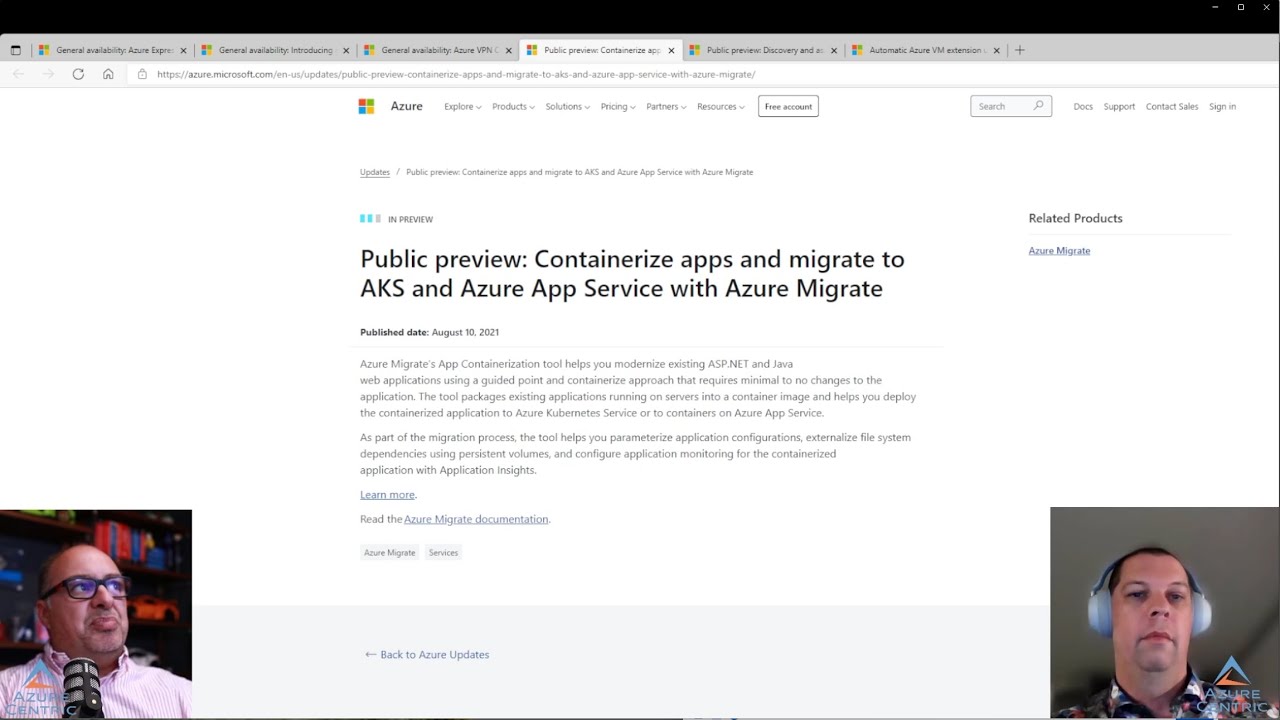Expand the Pricing menu
This screenshot has width=1280, height=720.
click(617, 106)
